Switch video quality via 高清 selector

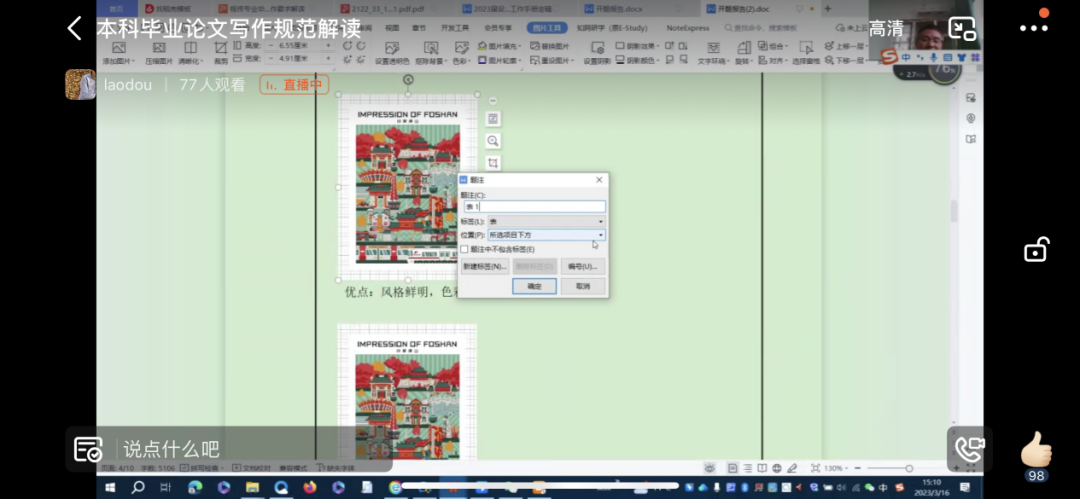886,28
